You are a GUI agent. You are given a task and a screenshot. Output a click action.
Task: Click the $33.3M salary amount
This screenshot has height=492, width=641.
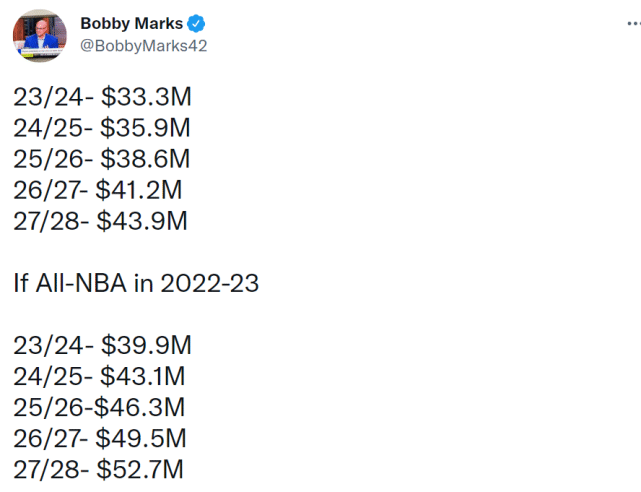tap(146, 97)
